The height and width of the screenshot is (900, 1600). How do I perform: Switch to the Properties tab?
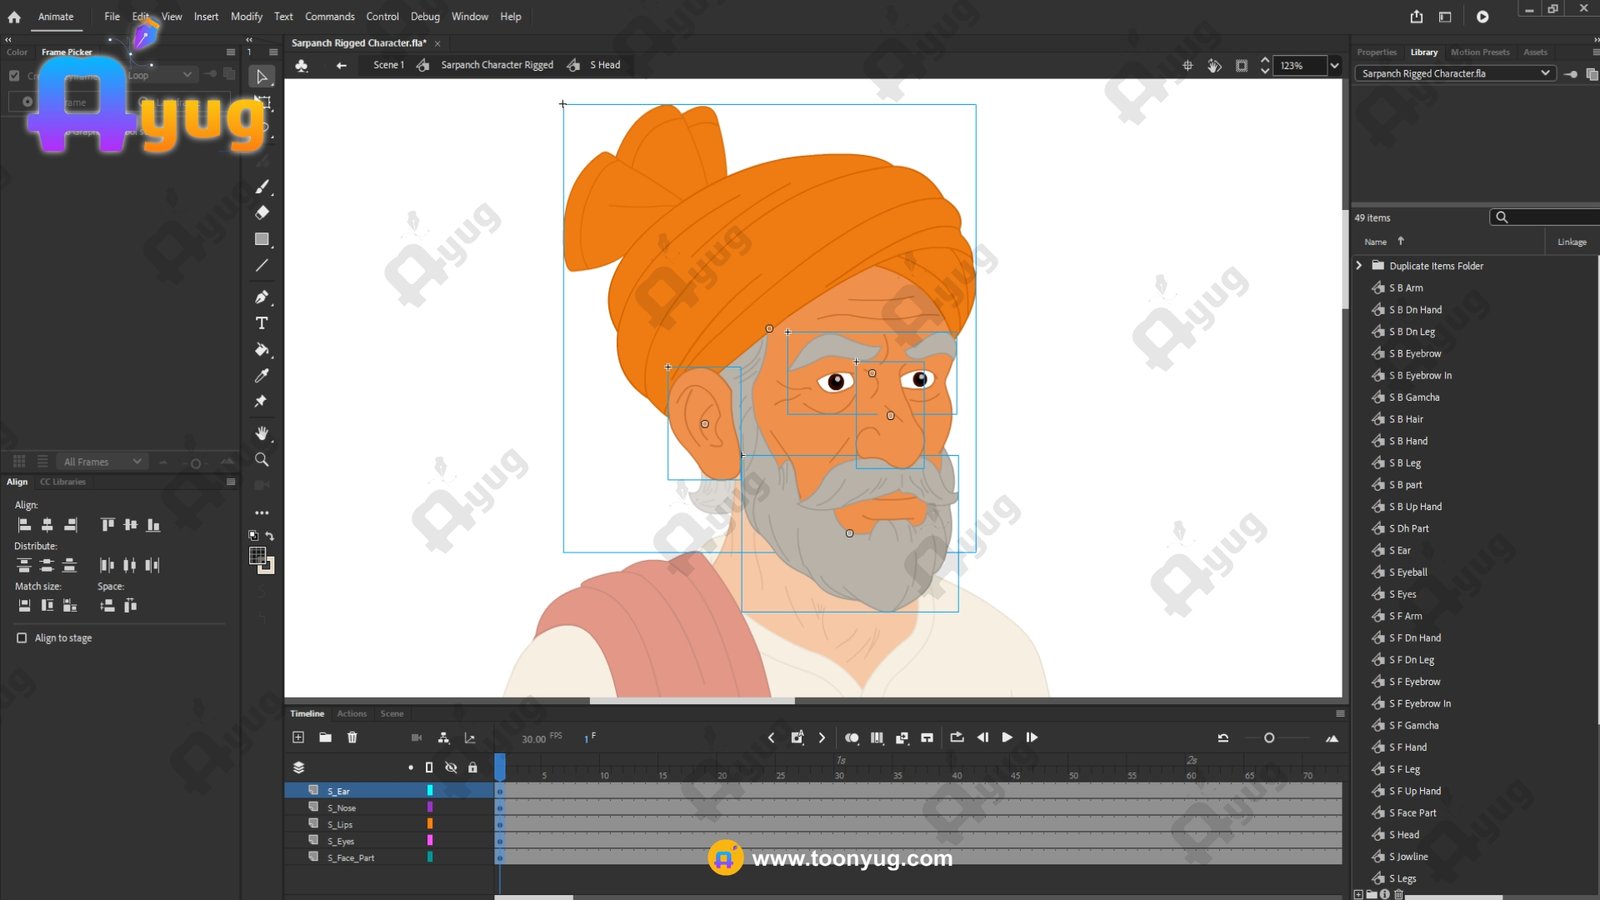pos(1377,52)
